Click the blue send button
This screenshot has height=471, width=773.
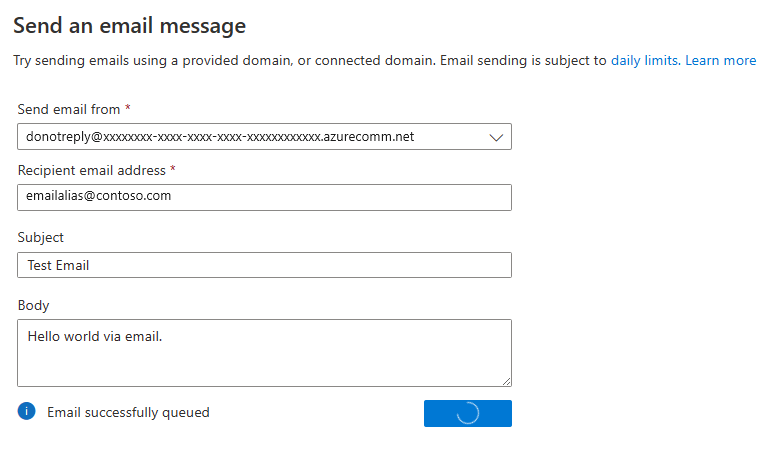tap(468, 413)
